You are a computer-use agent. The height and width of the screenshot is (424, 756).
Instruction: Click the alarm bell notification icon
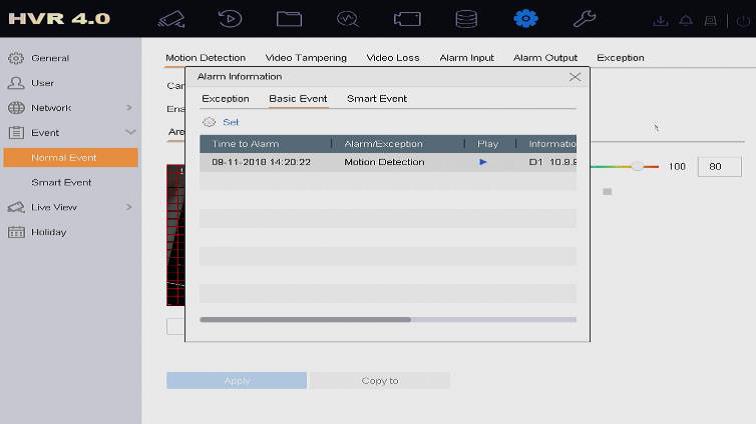pyautogui.click(x=686, y=20)
